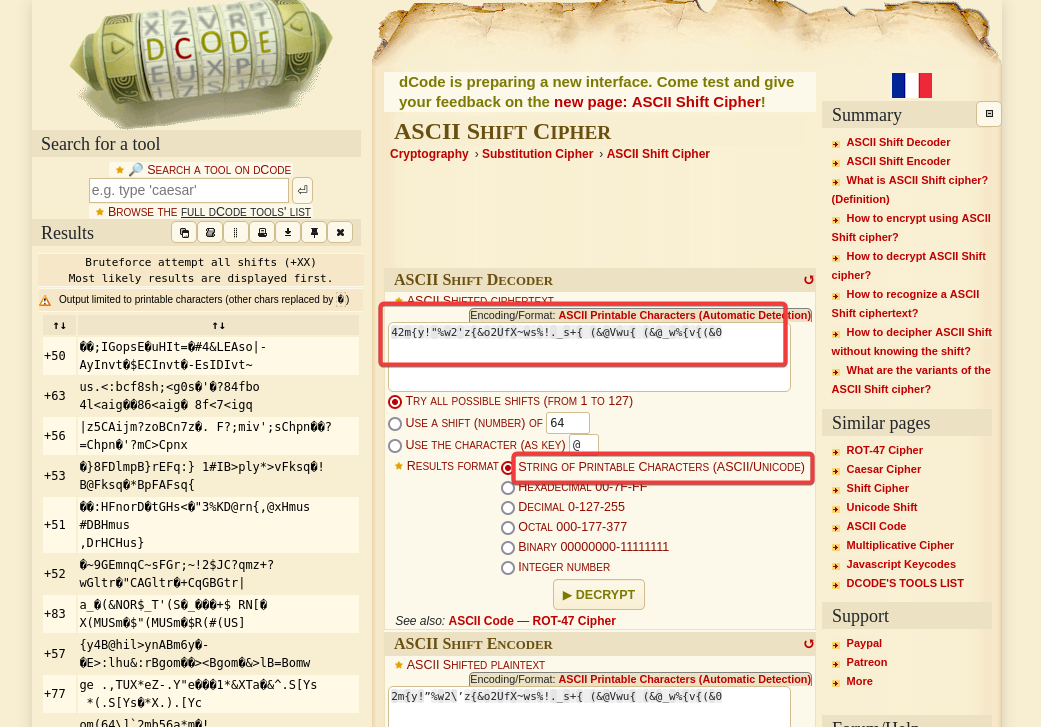Select 'Use a shift (number) of' radio
Screen dimensions: 1041x727
point(395,424)
